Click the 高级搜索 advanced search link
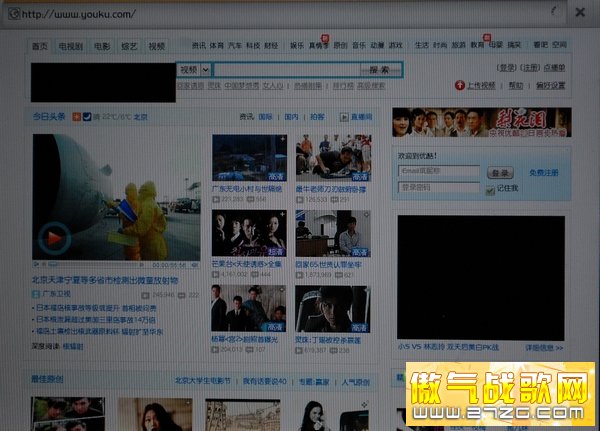600x431 pixels. click(371, 86)
